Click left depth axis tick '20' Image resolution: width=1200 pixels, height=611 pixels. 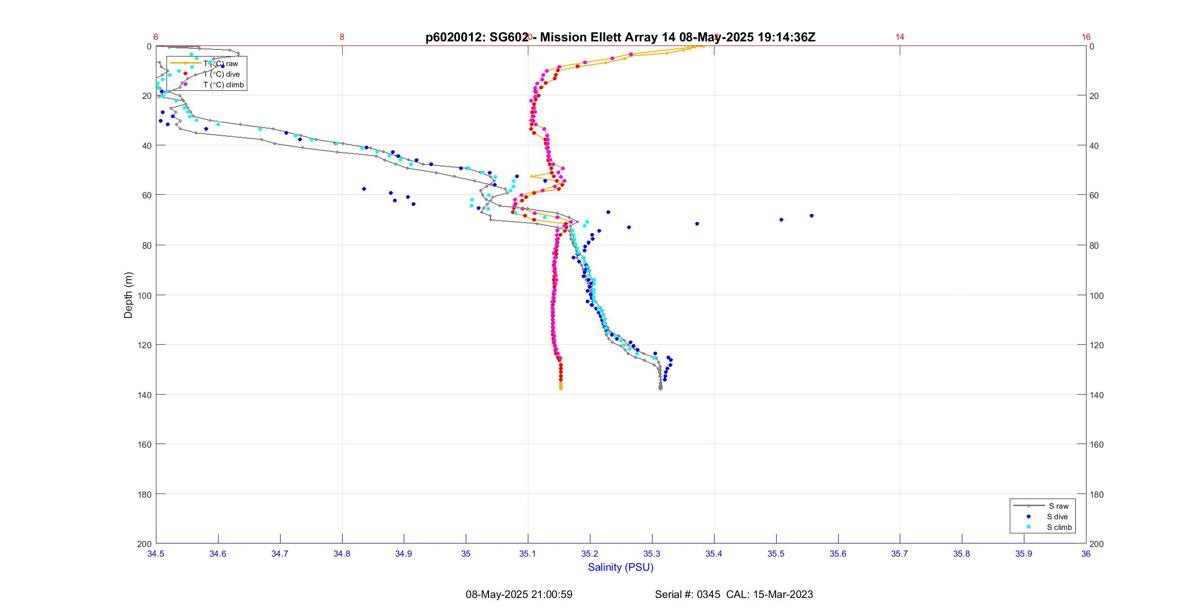[145, 96]
